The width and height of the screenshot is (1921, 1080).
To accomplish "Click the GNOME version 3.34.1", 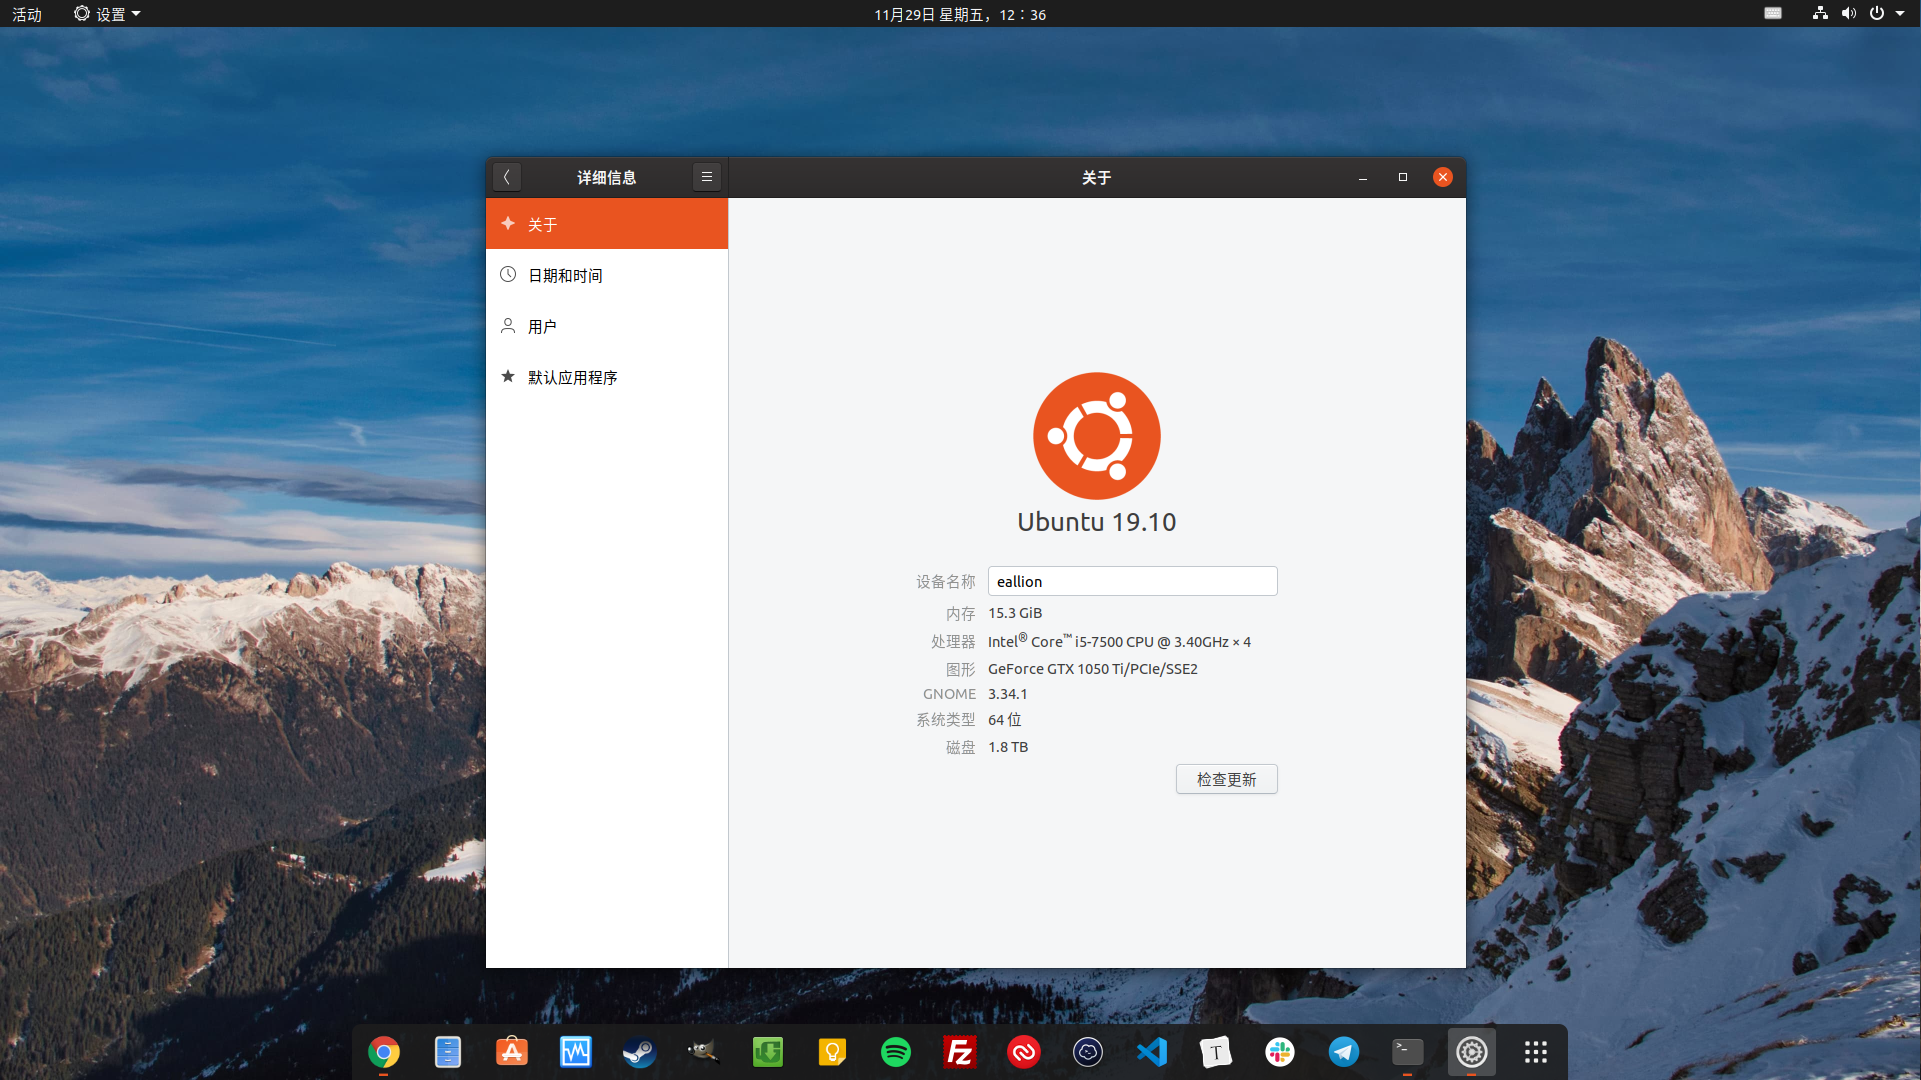I will 1008,694.
